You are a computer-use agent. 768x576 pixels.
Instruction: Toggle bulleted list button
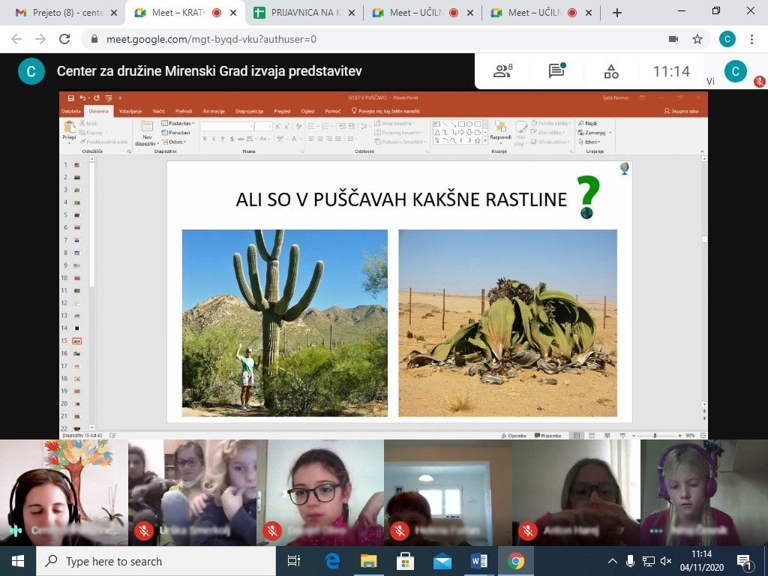[312, 126]
